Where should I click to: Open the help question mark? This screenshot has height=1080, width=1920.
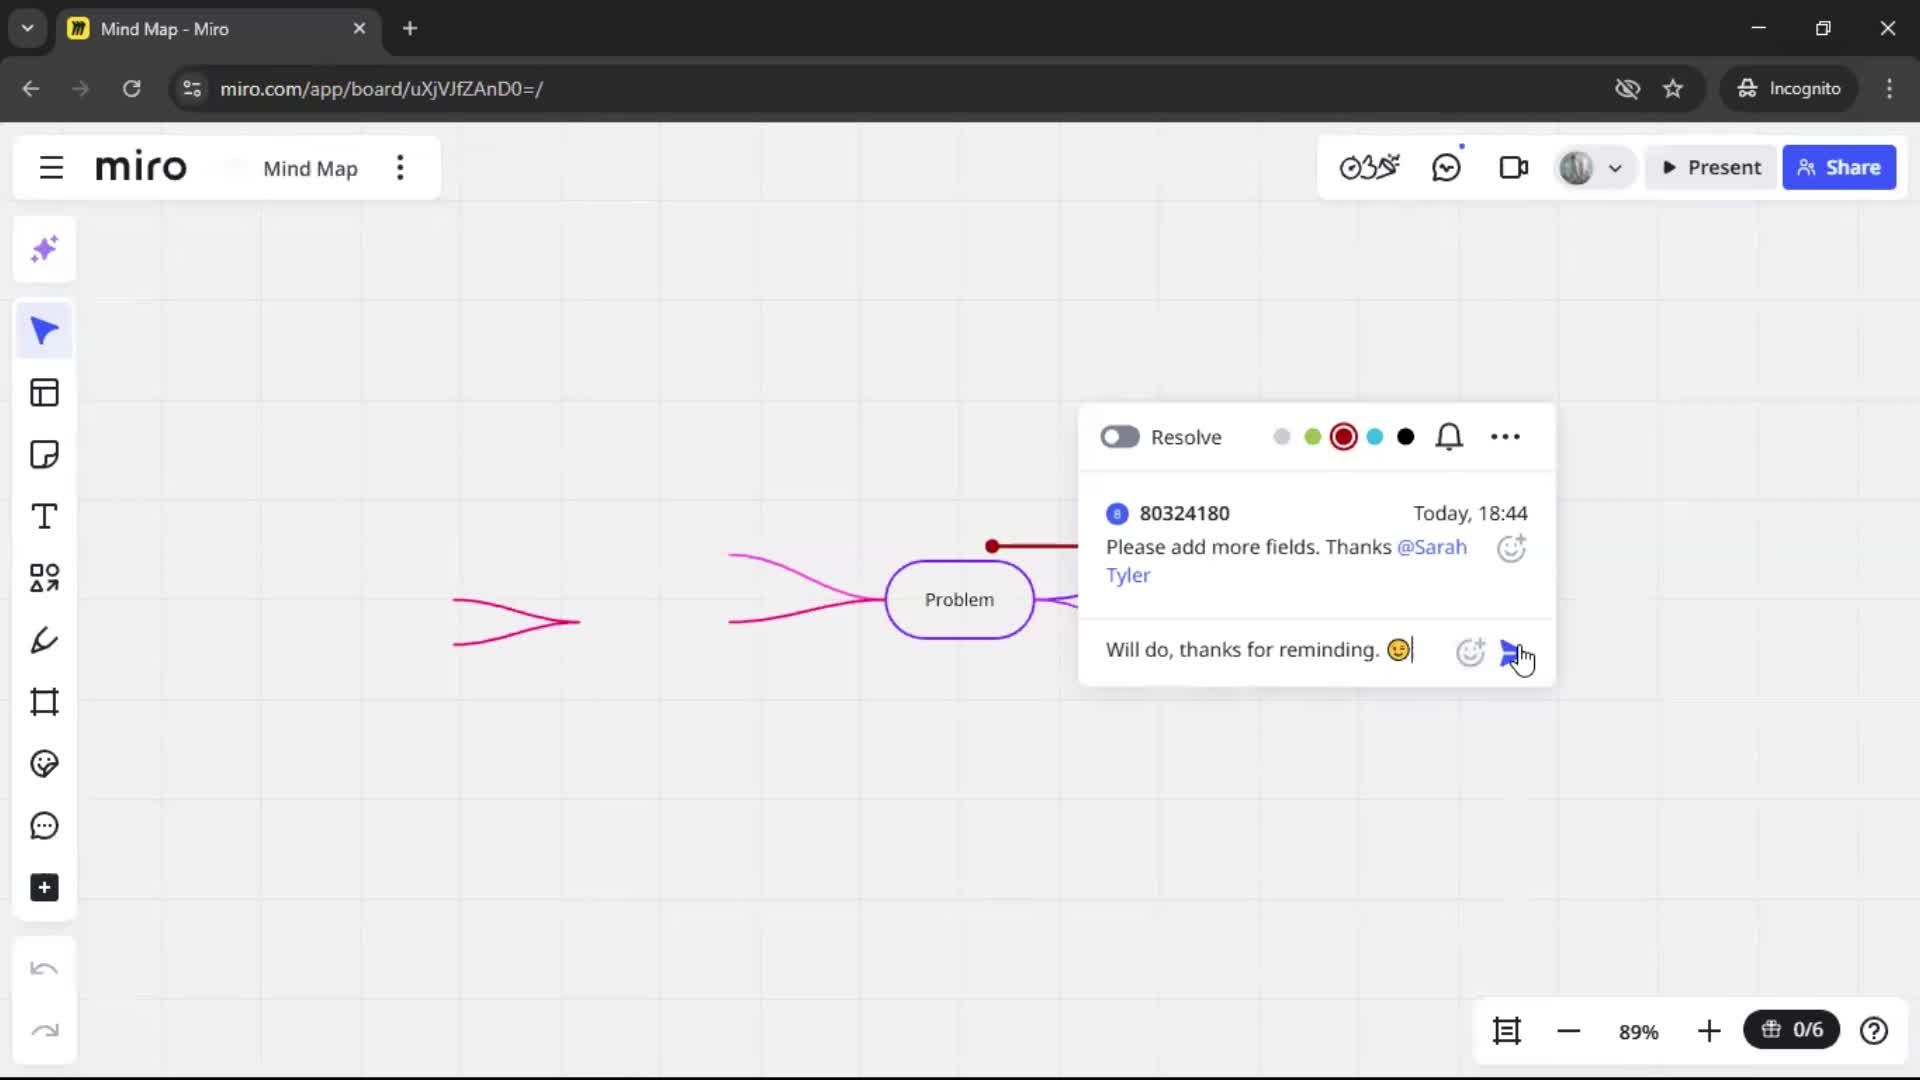tap(1873, 1031)
